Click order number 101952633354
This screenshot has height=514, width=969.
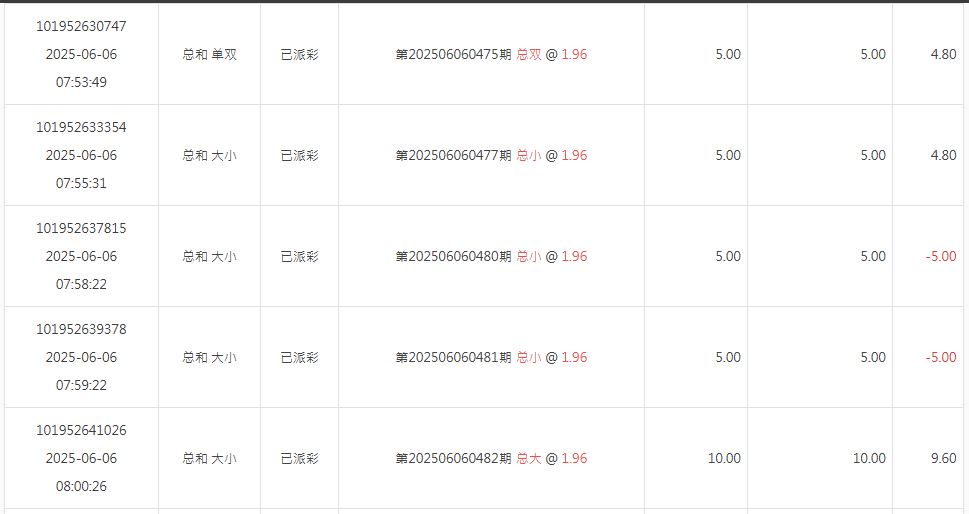81,127
